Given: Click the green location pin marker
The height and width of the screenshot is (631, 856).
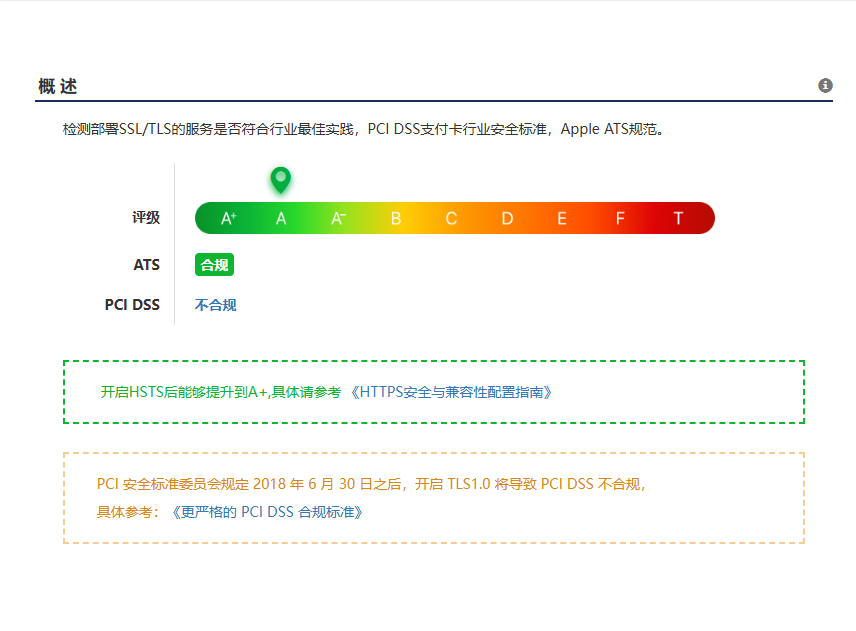Looking at the screenshot, I should 281,179.
